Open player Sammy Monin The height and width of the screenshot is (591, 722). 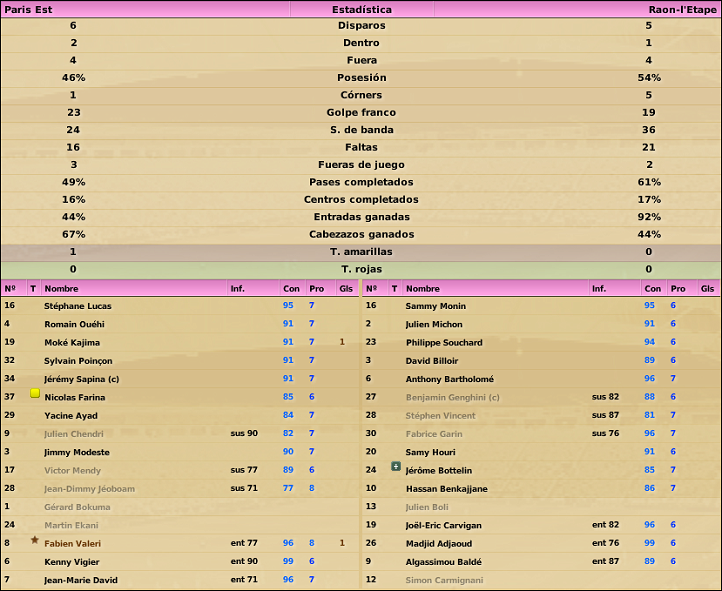(436, 306)
